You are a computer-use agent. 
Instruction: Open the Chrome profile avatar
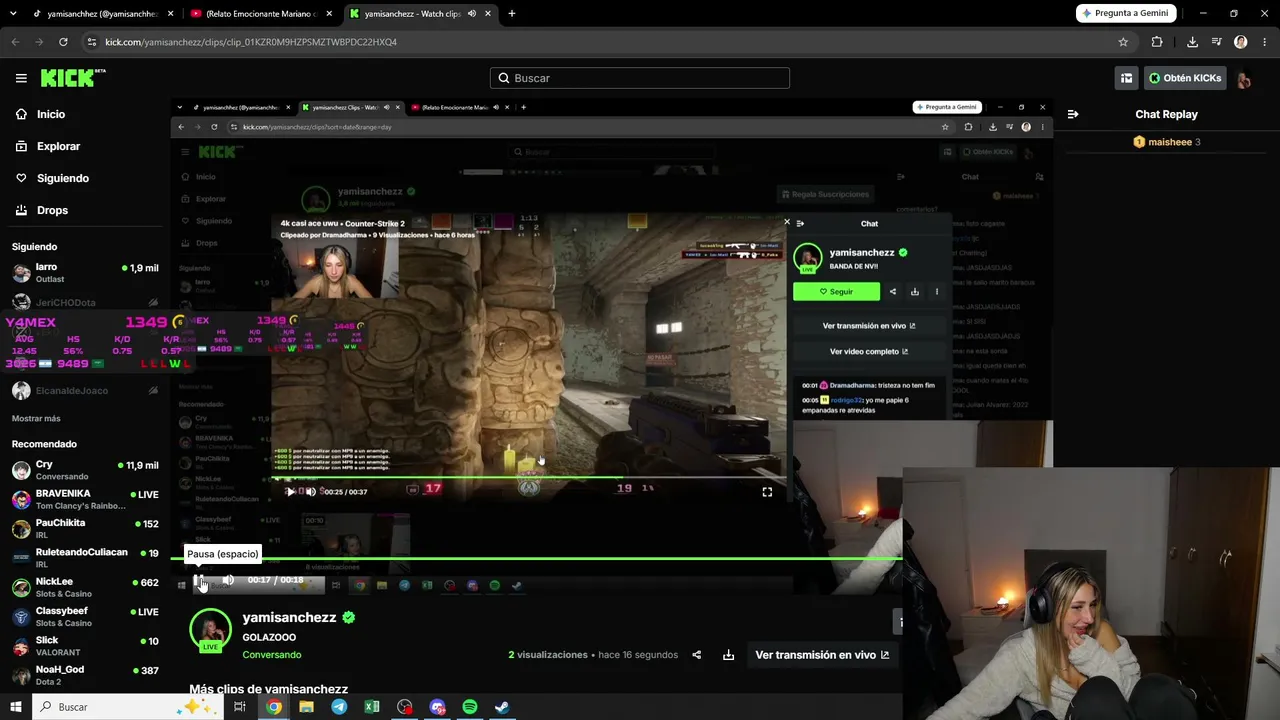[1241, 42]
